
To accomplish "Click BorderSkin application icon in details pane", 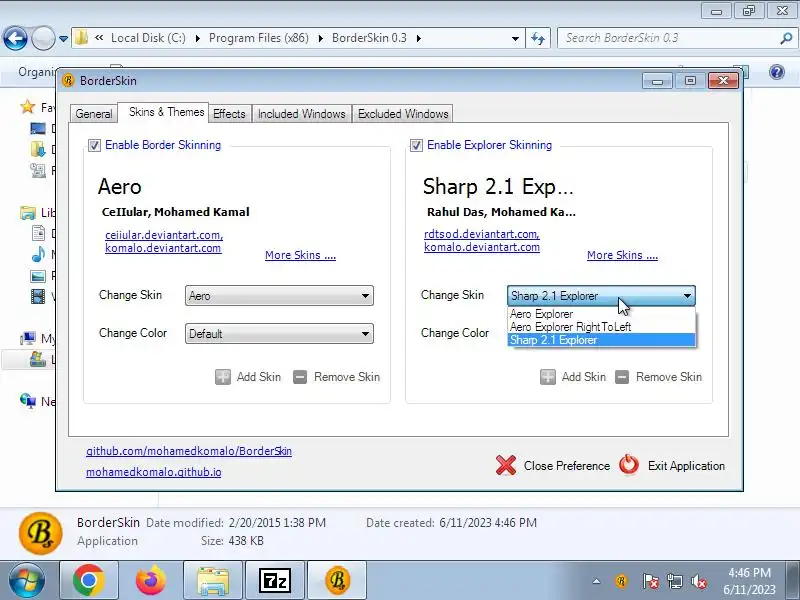I will pyautogui.click(x=41, y=533).
